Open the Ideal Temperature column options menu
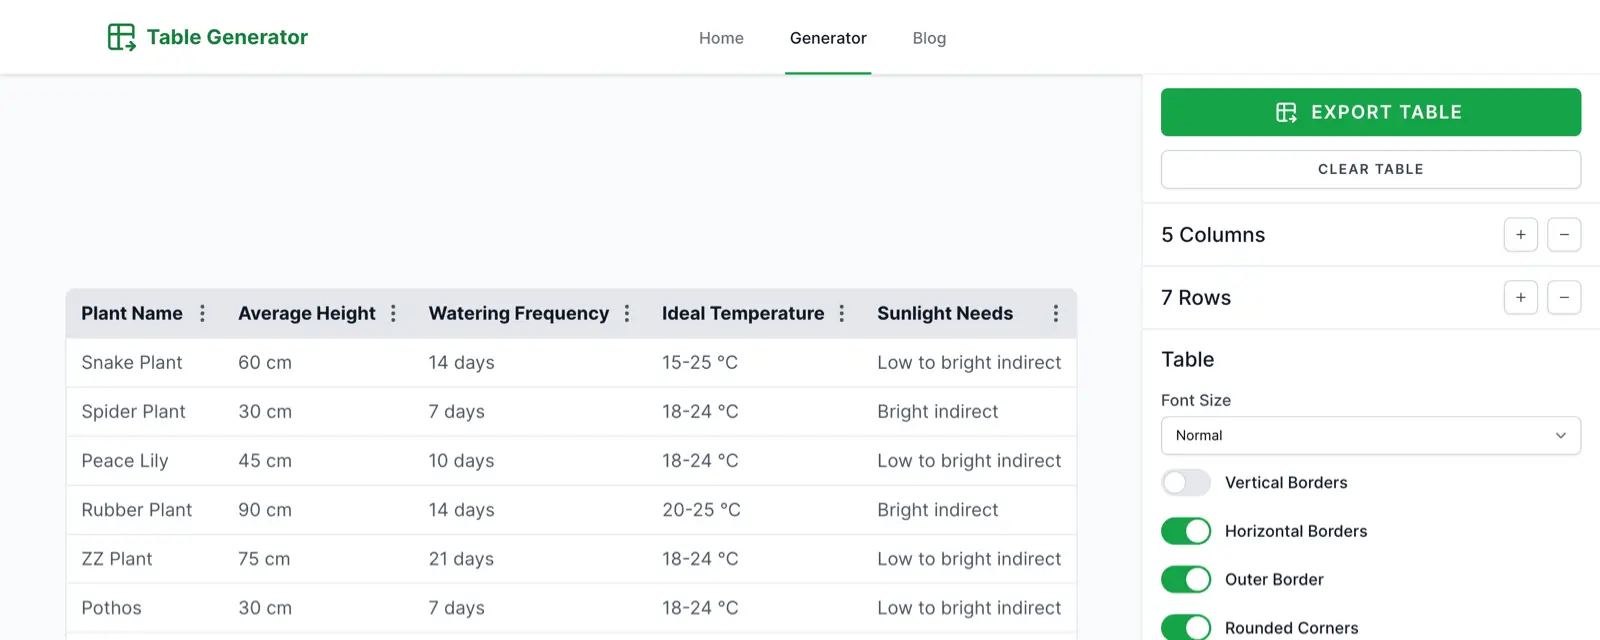 842,314
